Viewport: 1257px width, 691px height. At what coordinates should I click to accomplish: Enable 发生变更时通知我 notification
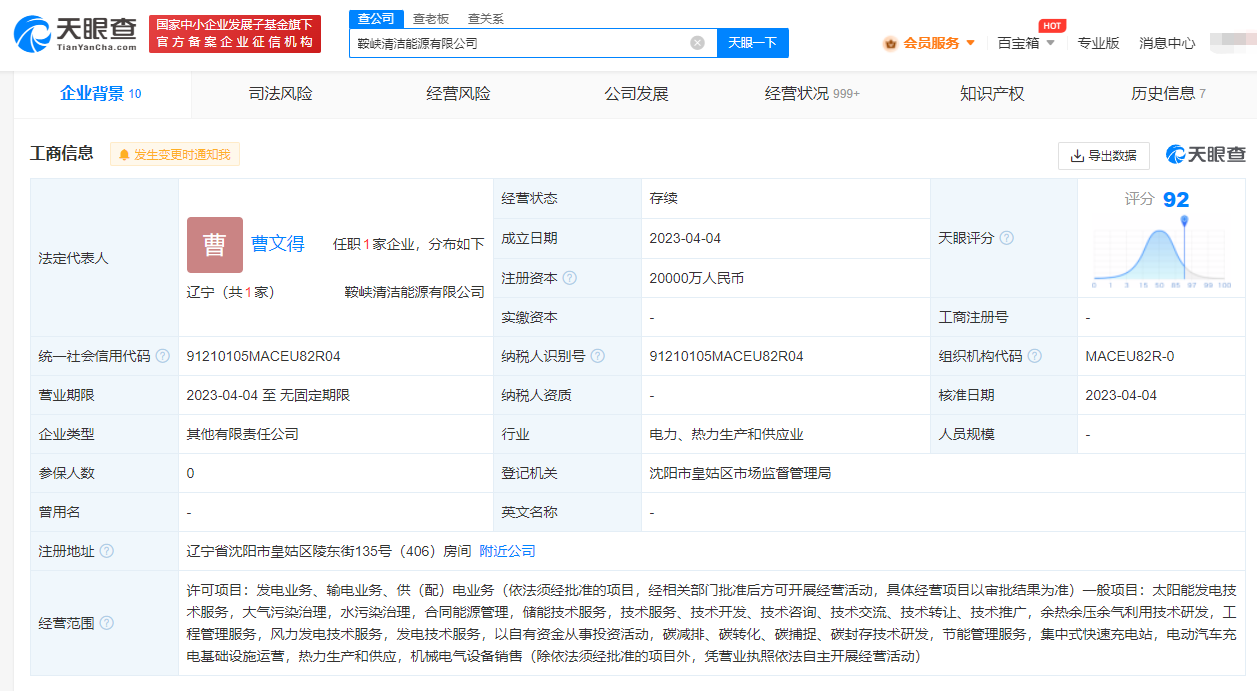175,155
